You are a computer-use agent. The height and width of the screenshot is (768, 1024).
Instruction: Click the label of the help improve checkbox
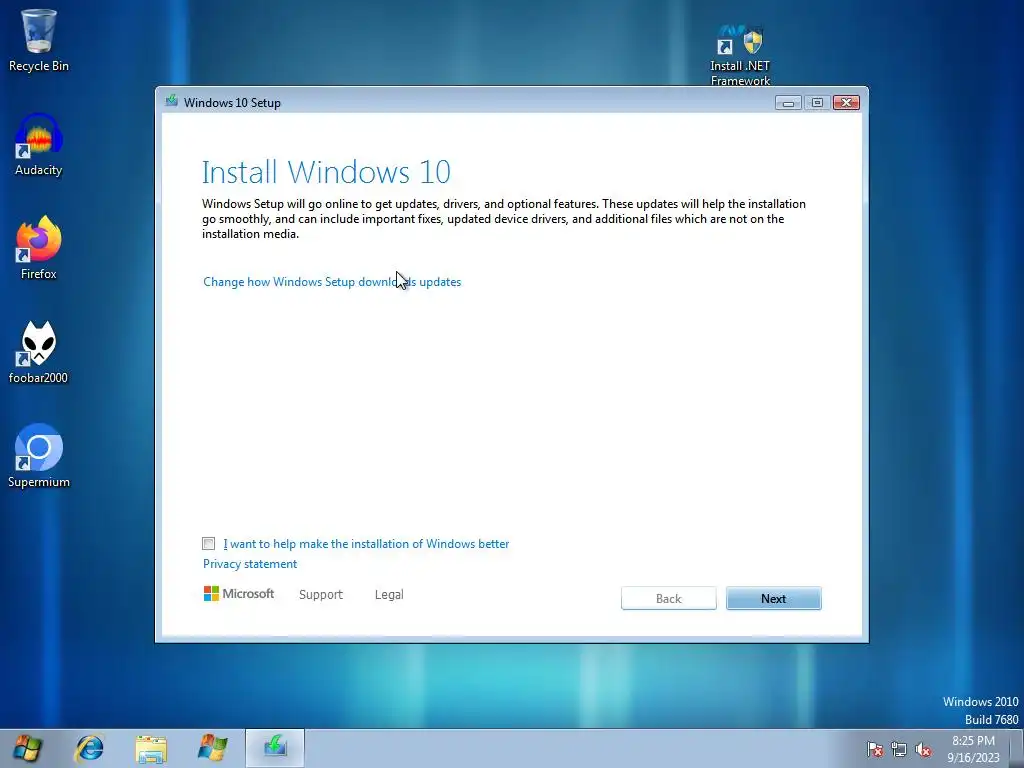tap(366, 543)
